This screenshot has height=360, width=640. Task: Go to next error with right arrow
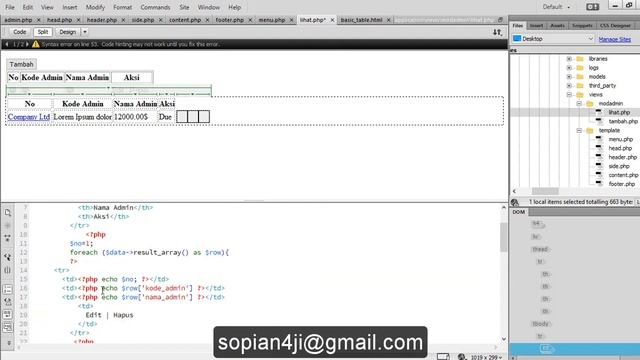(27, 44)
